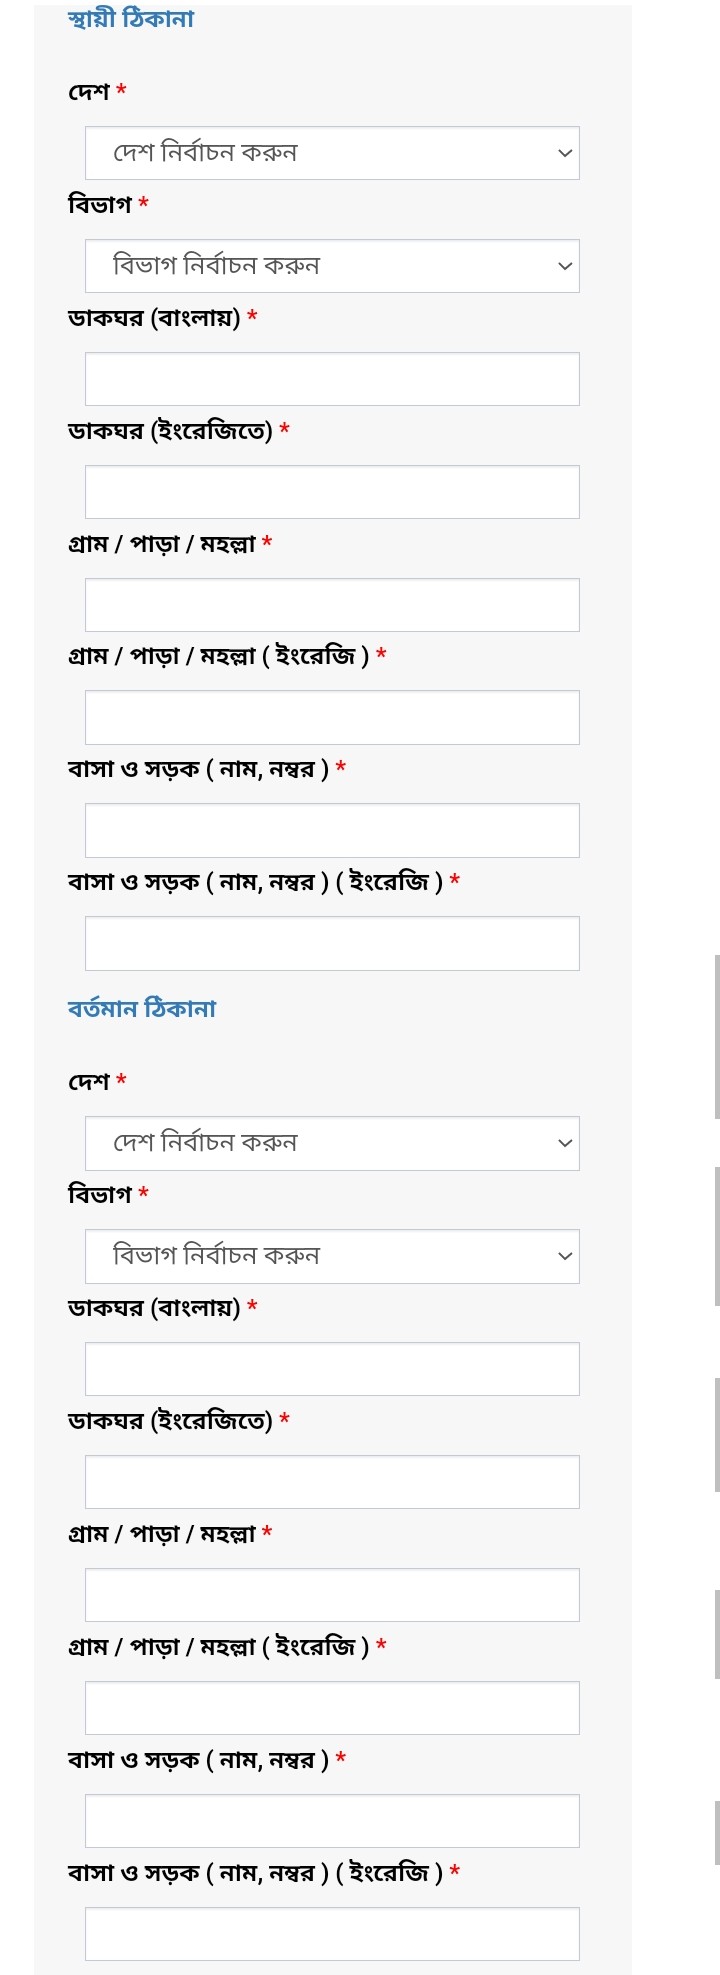Focus permanent বাসা ও সড়ক (ইংরেজি) field
Image resolution: width=720 pixels, height=1975 pixels.
pos(332,943)
